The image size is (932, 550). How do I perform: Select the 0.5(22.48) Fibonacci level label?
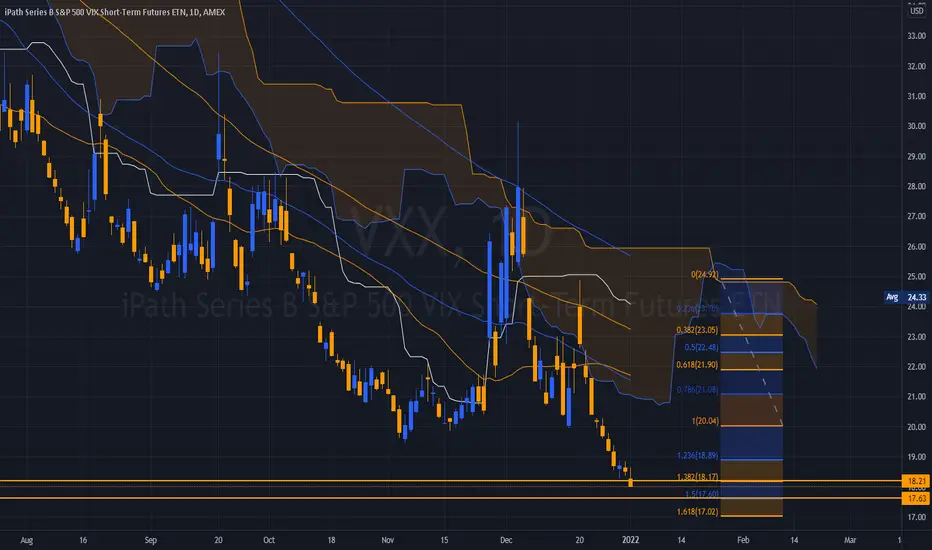[x=701, y=347]
